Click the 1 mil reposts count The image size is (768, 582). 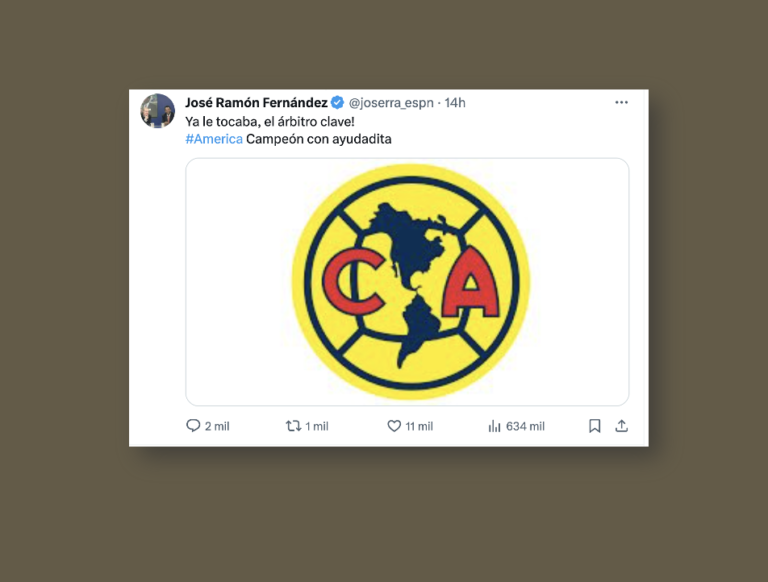click(317, 426)
